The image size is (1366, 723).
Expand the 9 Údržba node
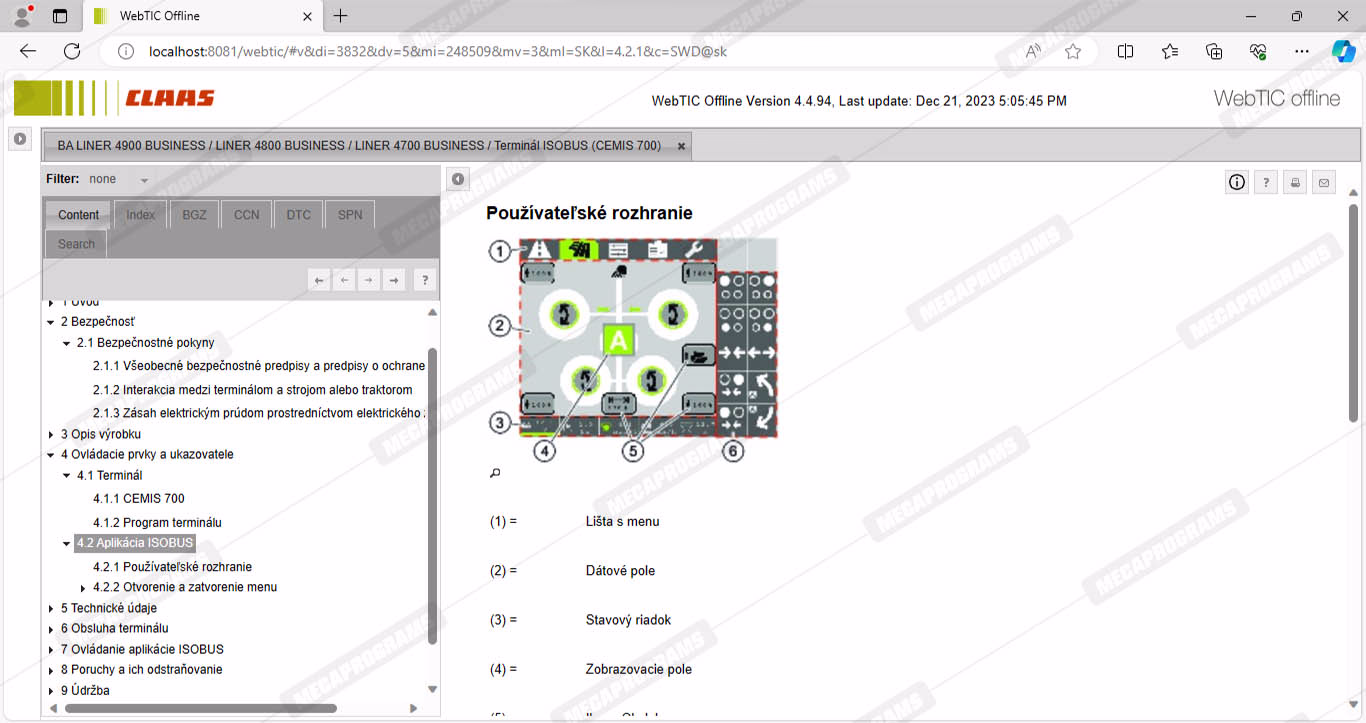(x=51, y=691)
